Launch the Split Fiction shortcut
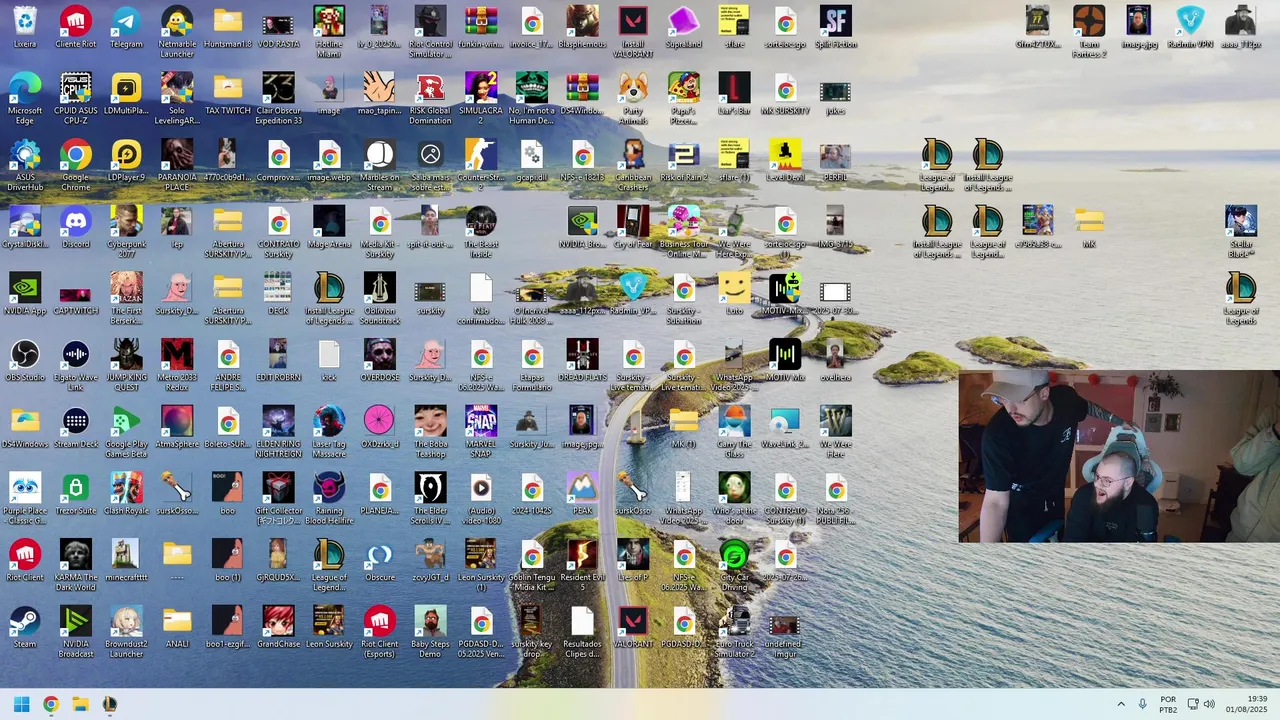Screen dimensions: 1280x720 click(836, 28)
